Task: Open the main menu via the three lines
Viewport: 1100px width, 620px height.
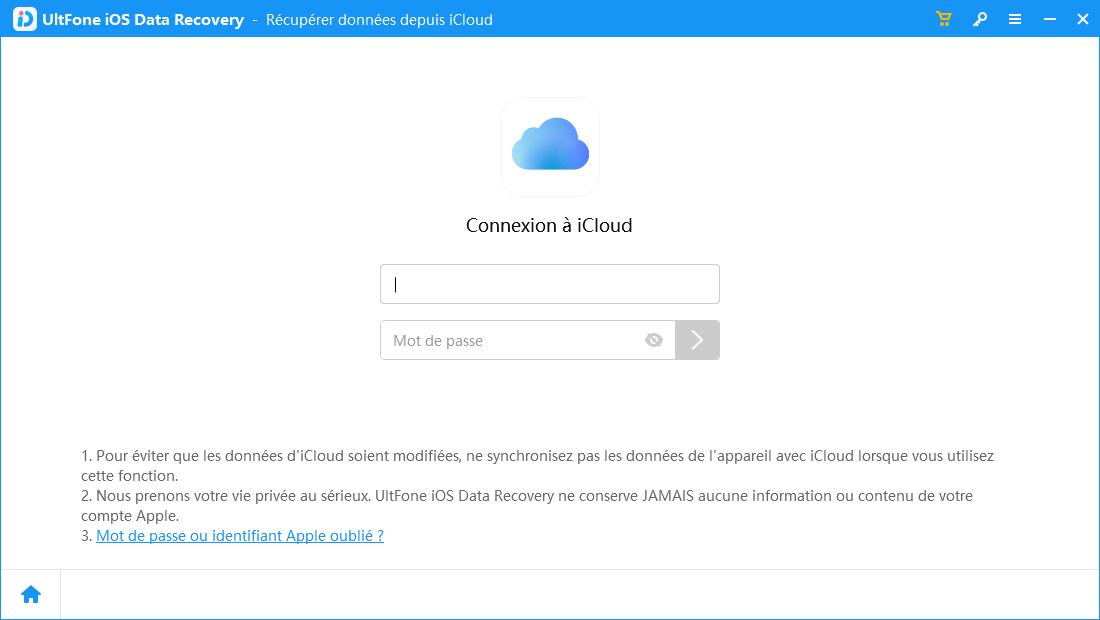Action: click(1014, 18)
